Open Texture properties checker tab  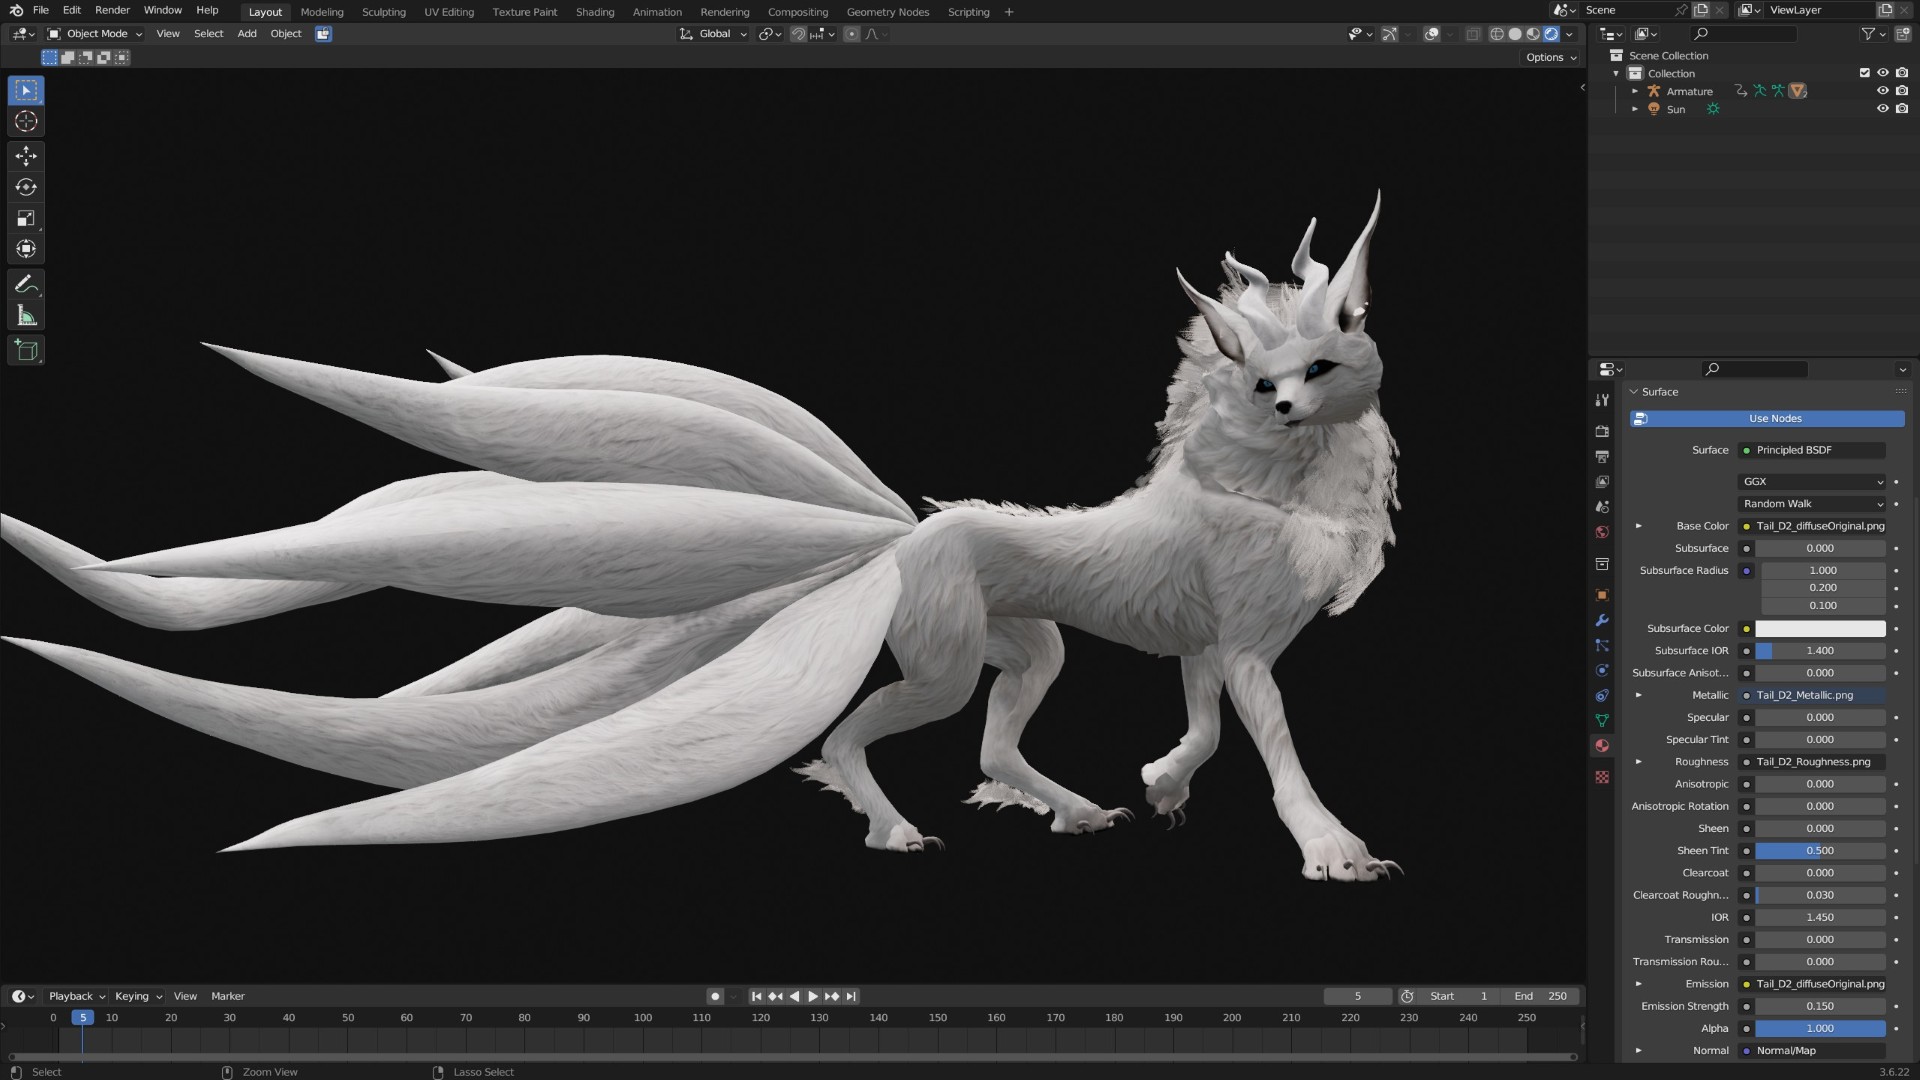1602,777
